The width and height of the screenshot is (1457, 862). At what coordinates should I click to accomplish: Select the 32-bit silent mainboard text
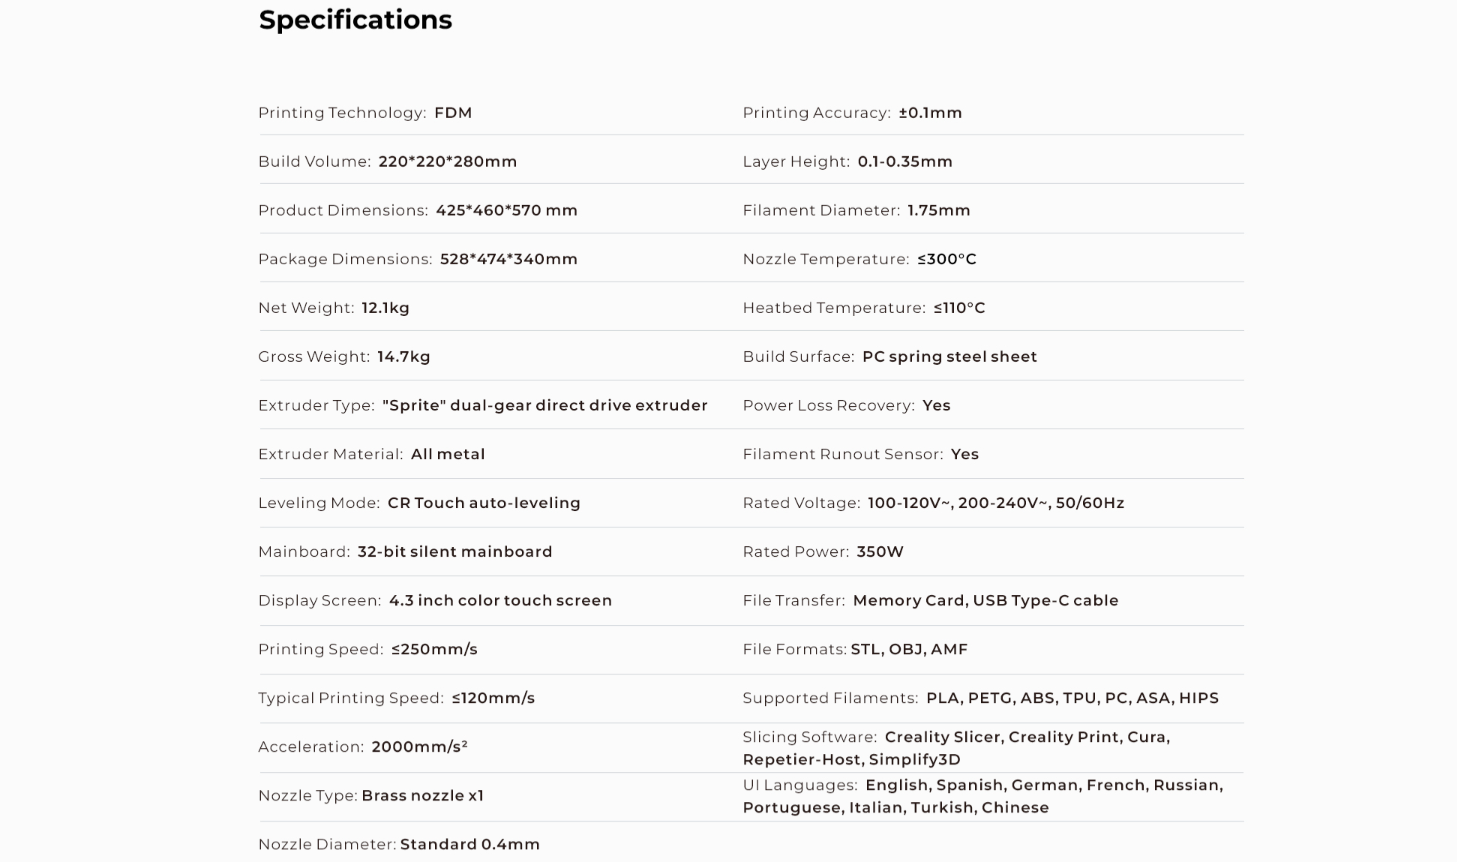click(454, 552)
